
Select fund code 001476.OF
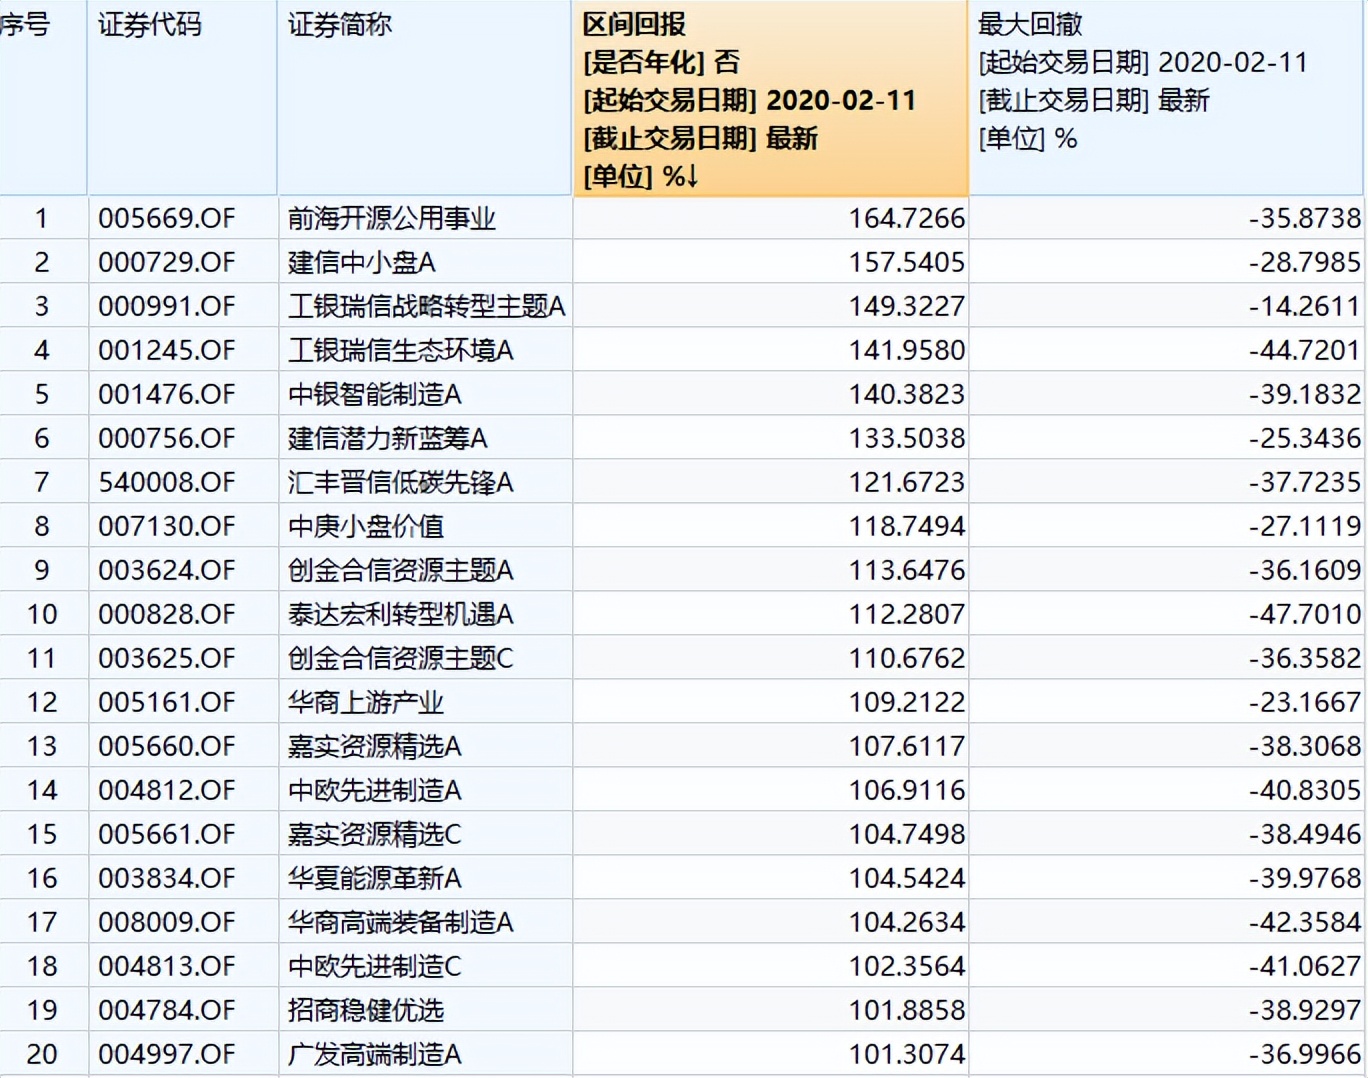click(x=166, y=394)
